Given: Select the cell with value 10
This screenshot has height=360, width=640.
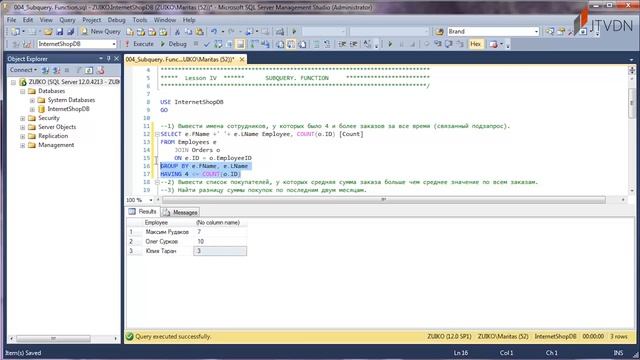Looking at the screenshot, I should (x=220, y=241).
